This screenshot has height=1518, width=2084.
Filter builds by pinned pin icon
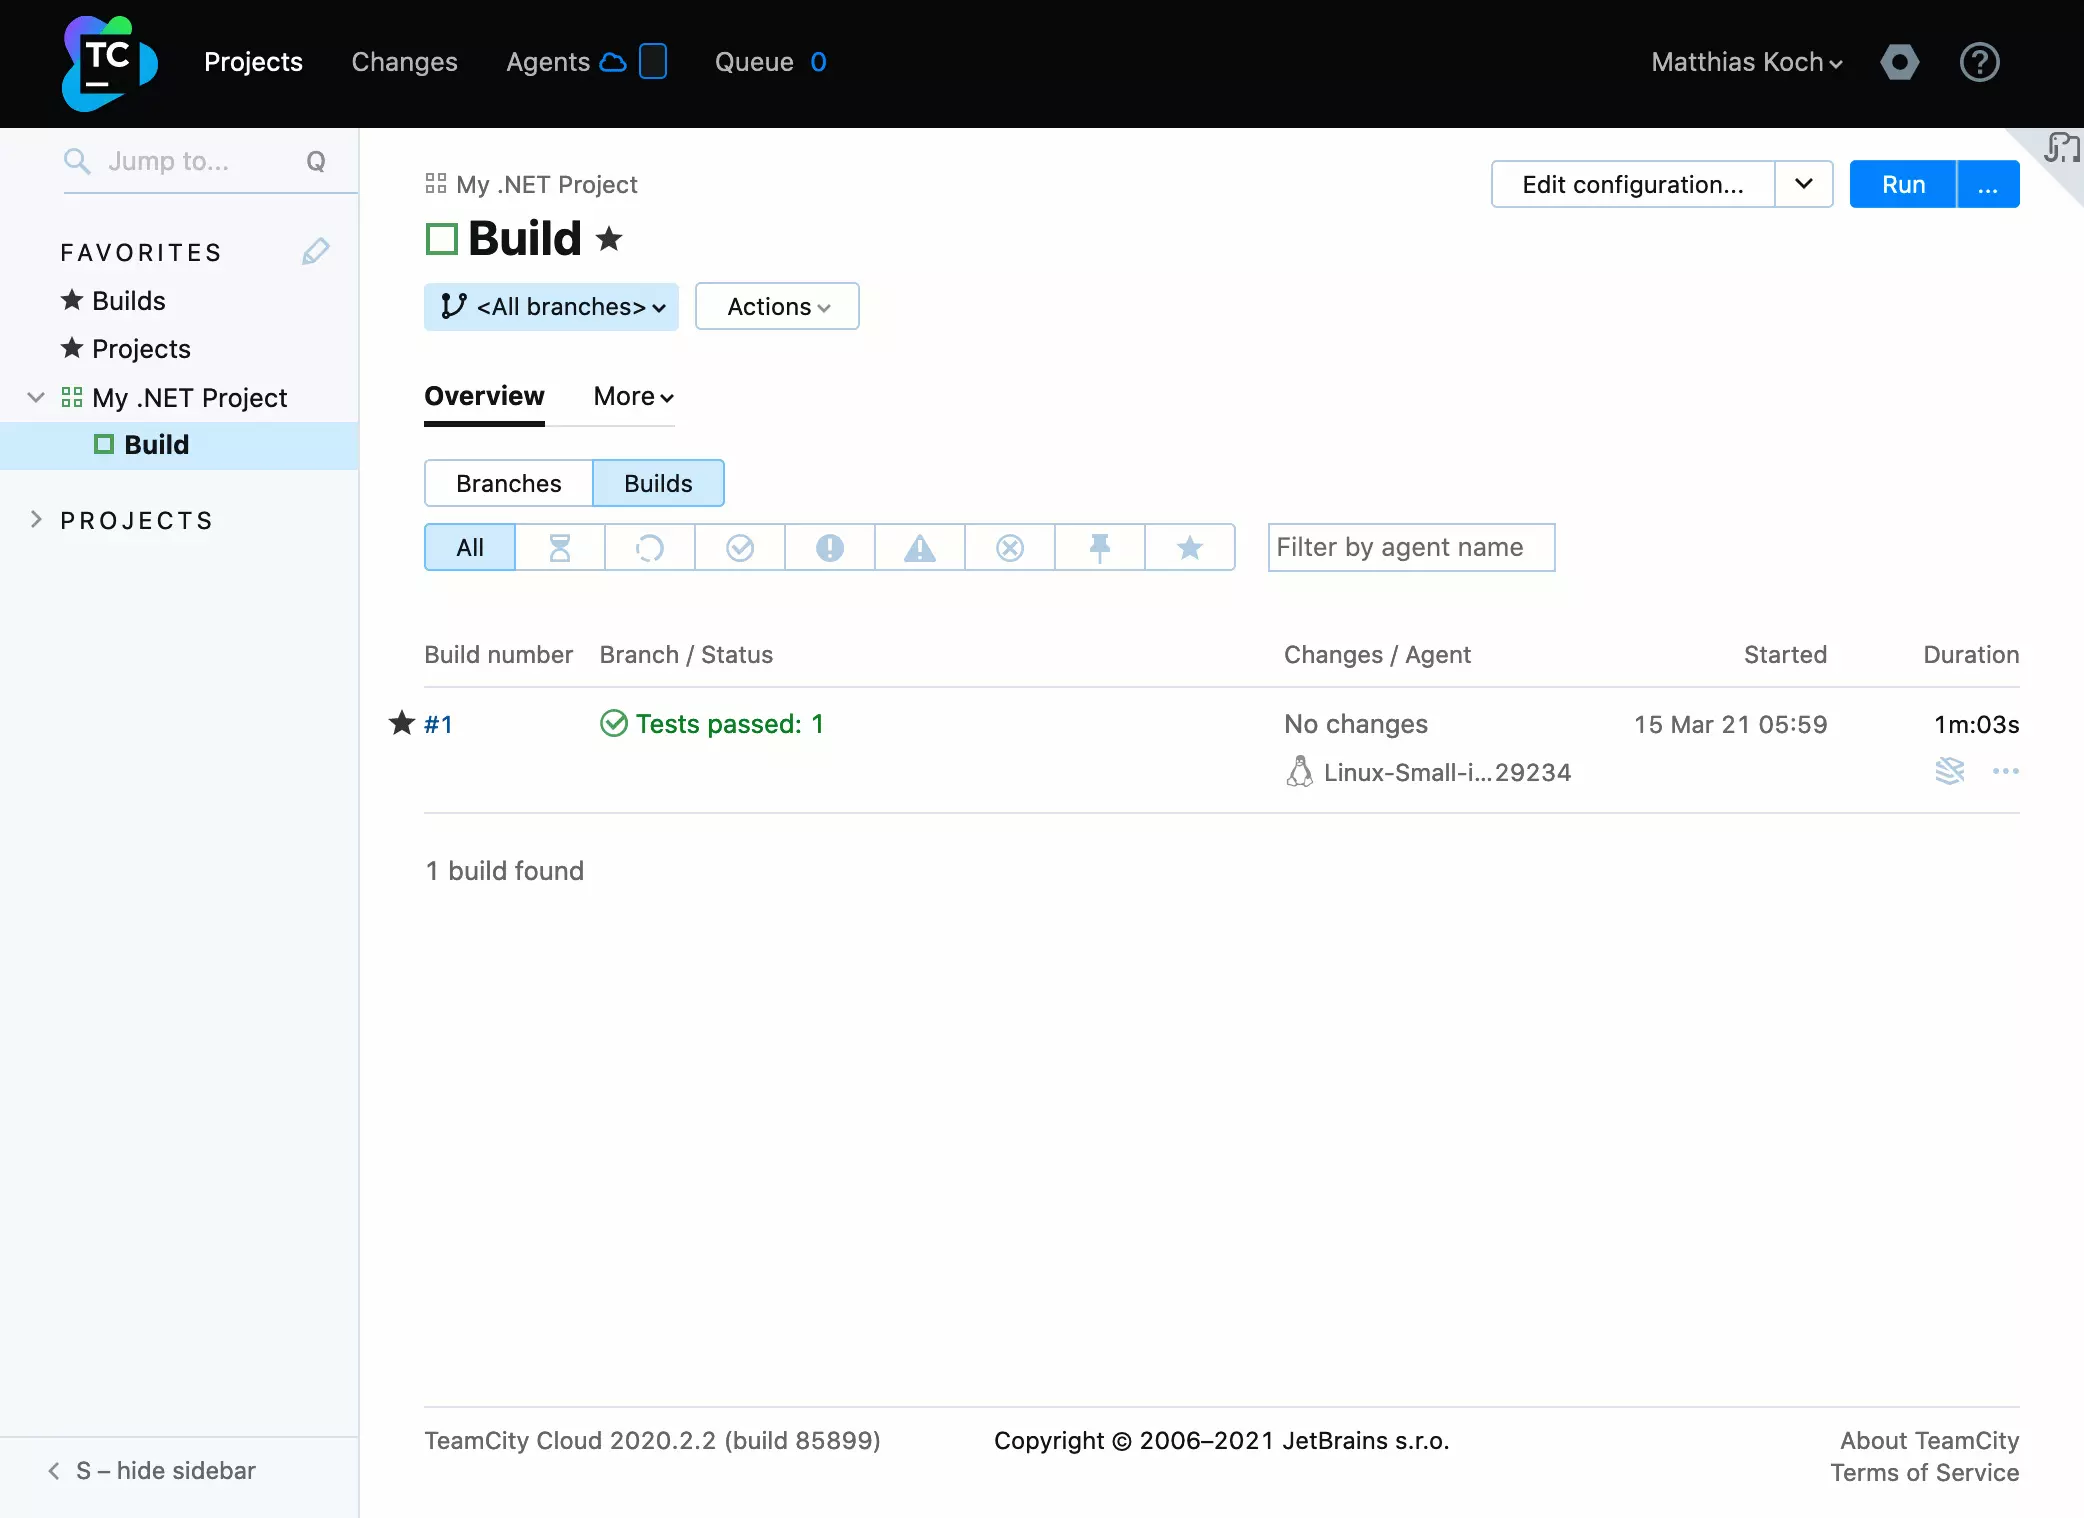pyautogui.click(x=1100, y=547)
